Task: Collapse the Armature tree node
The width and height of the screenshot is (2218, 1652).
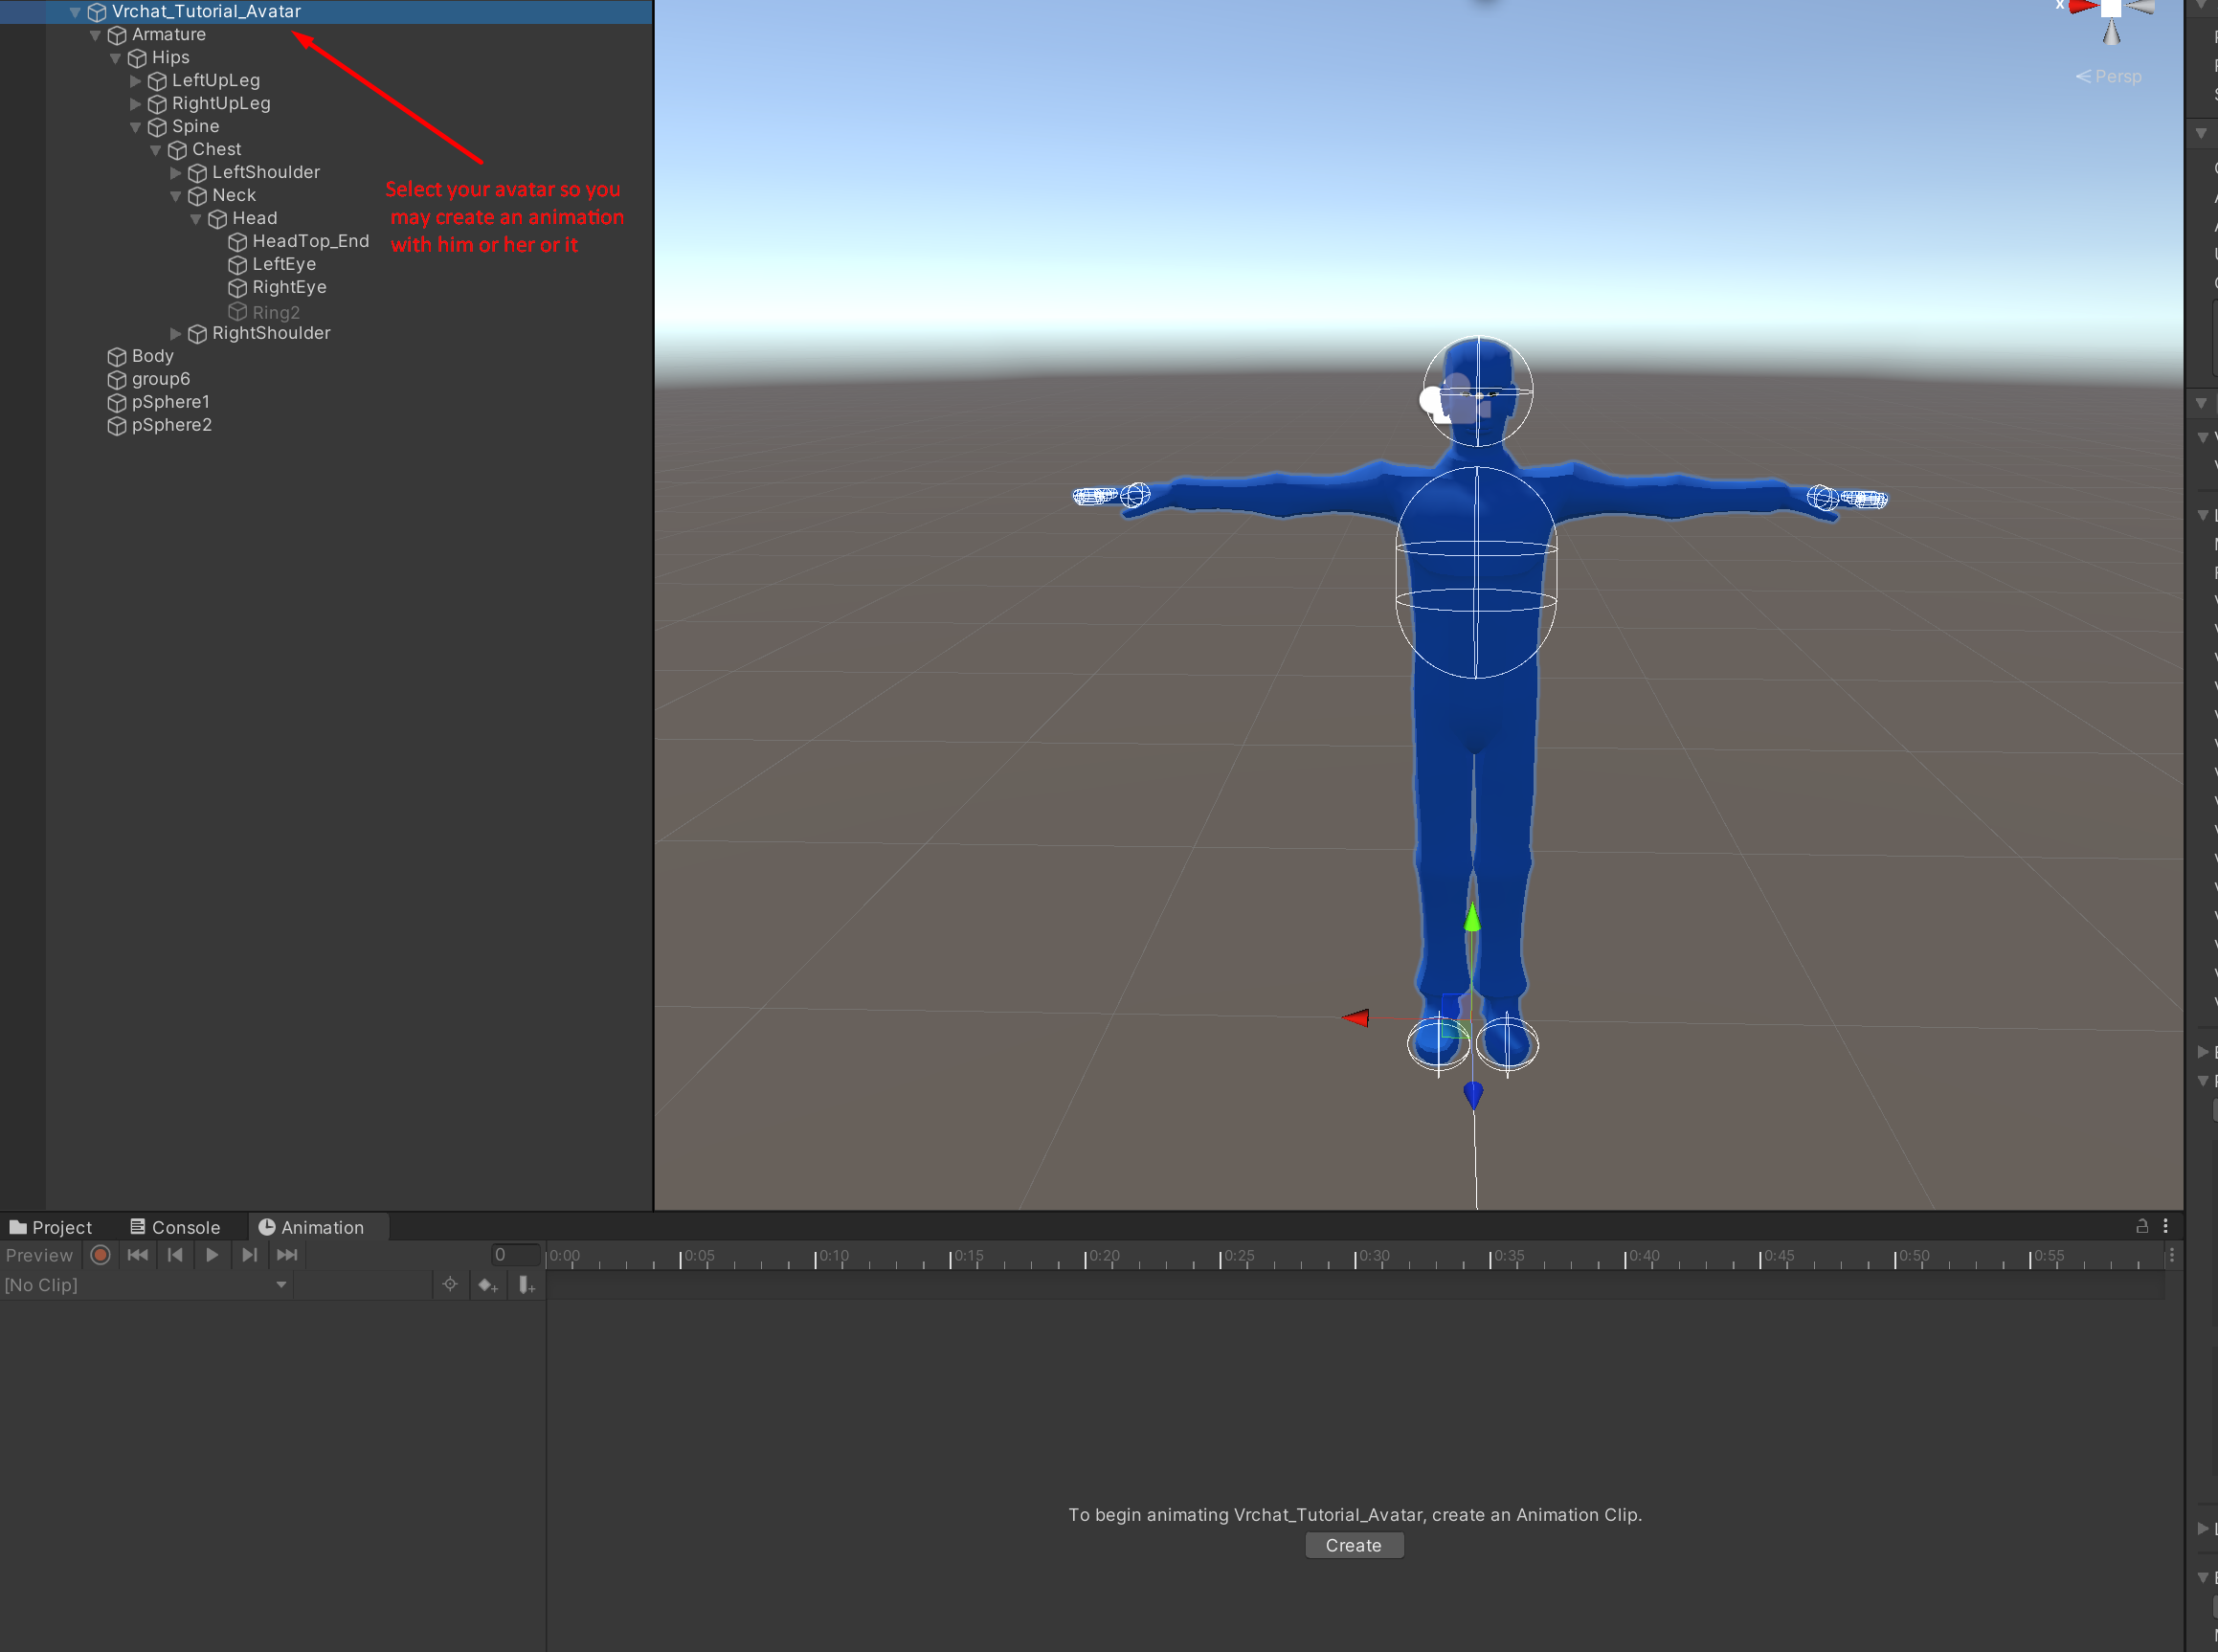Action: pos(96,35)
